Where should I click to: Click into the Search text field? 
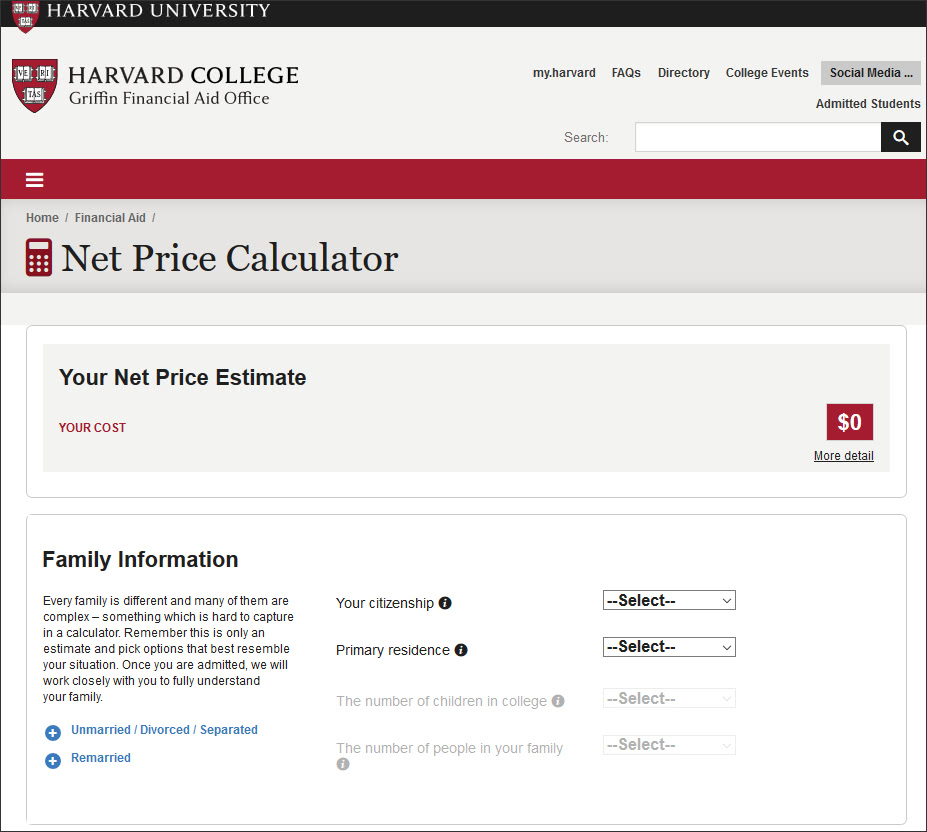point(757,137)
